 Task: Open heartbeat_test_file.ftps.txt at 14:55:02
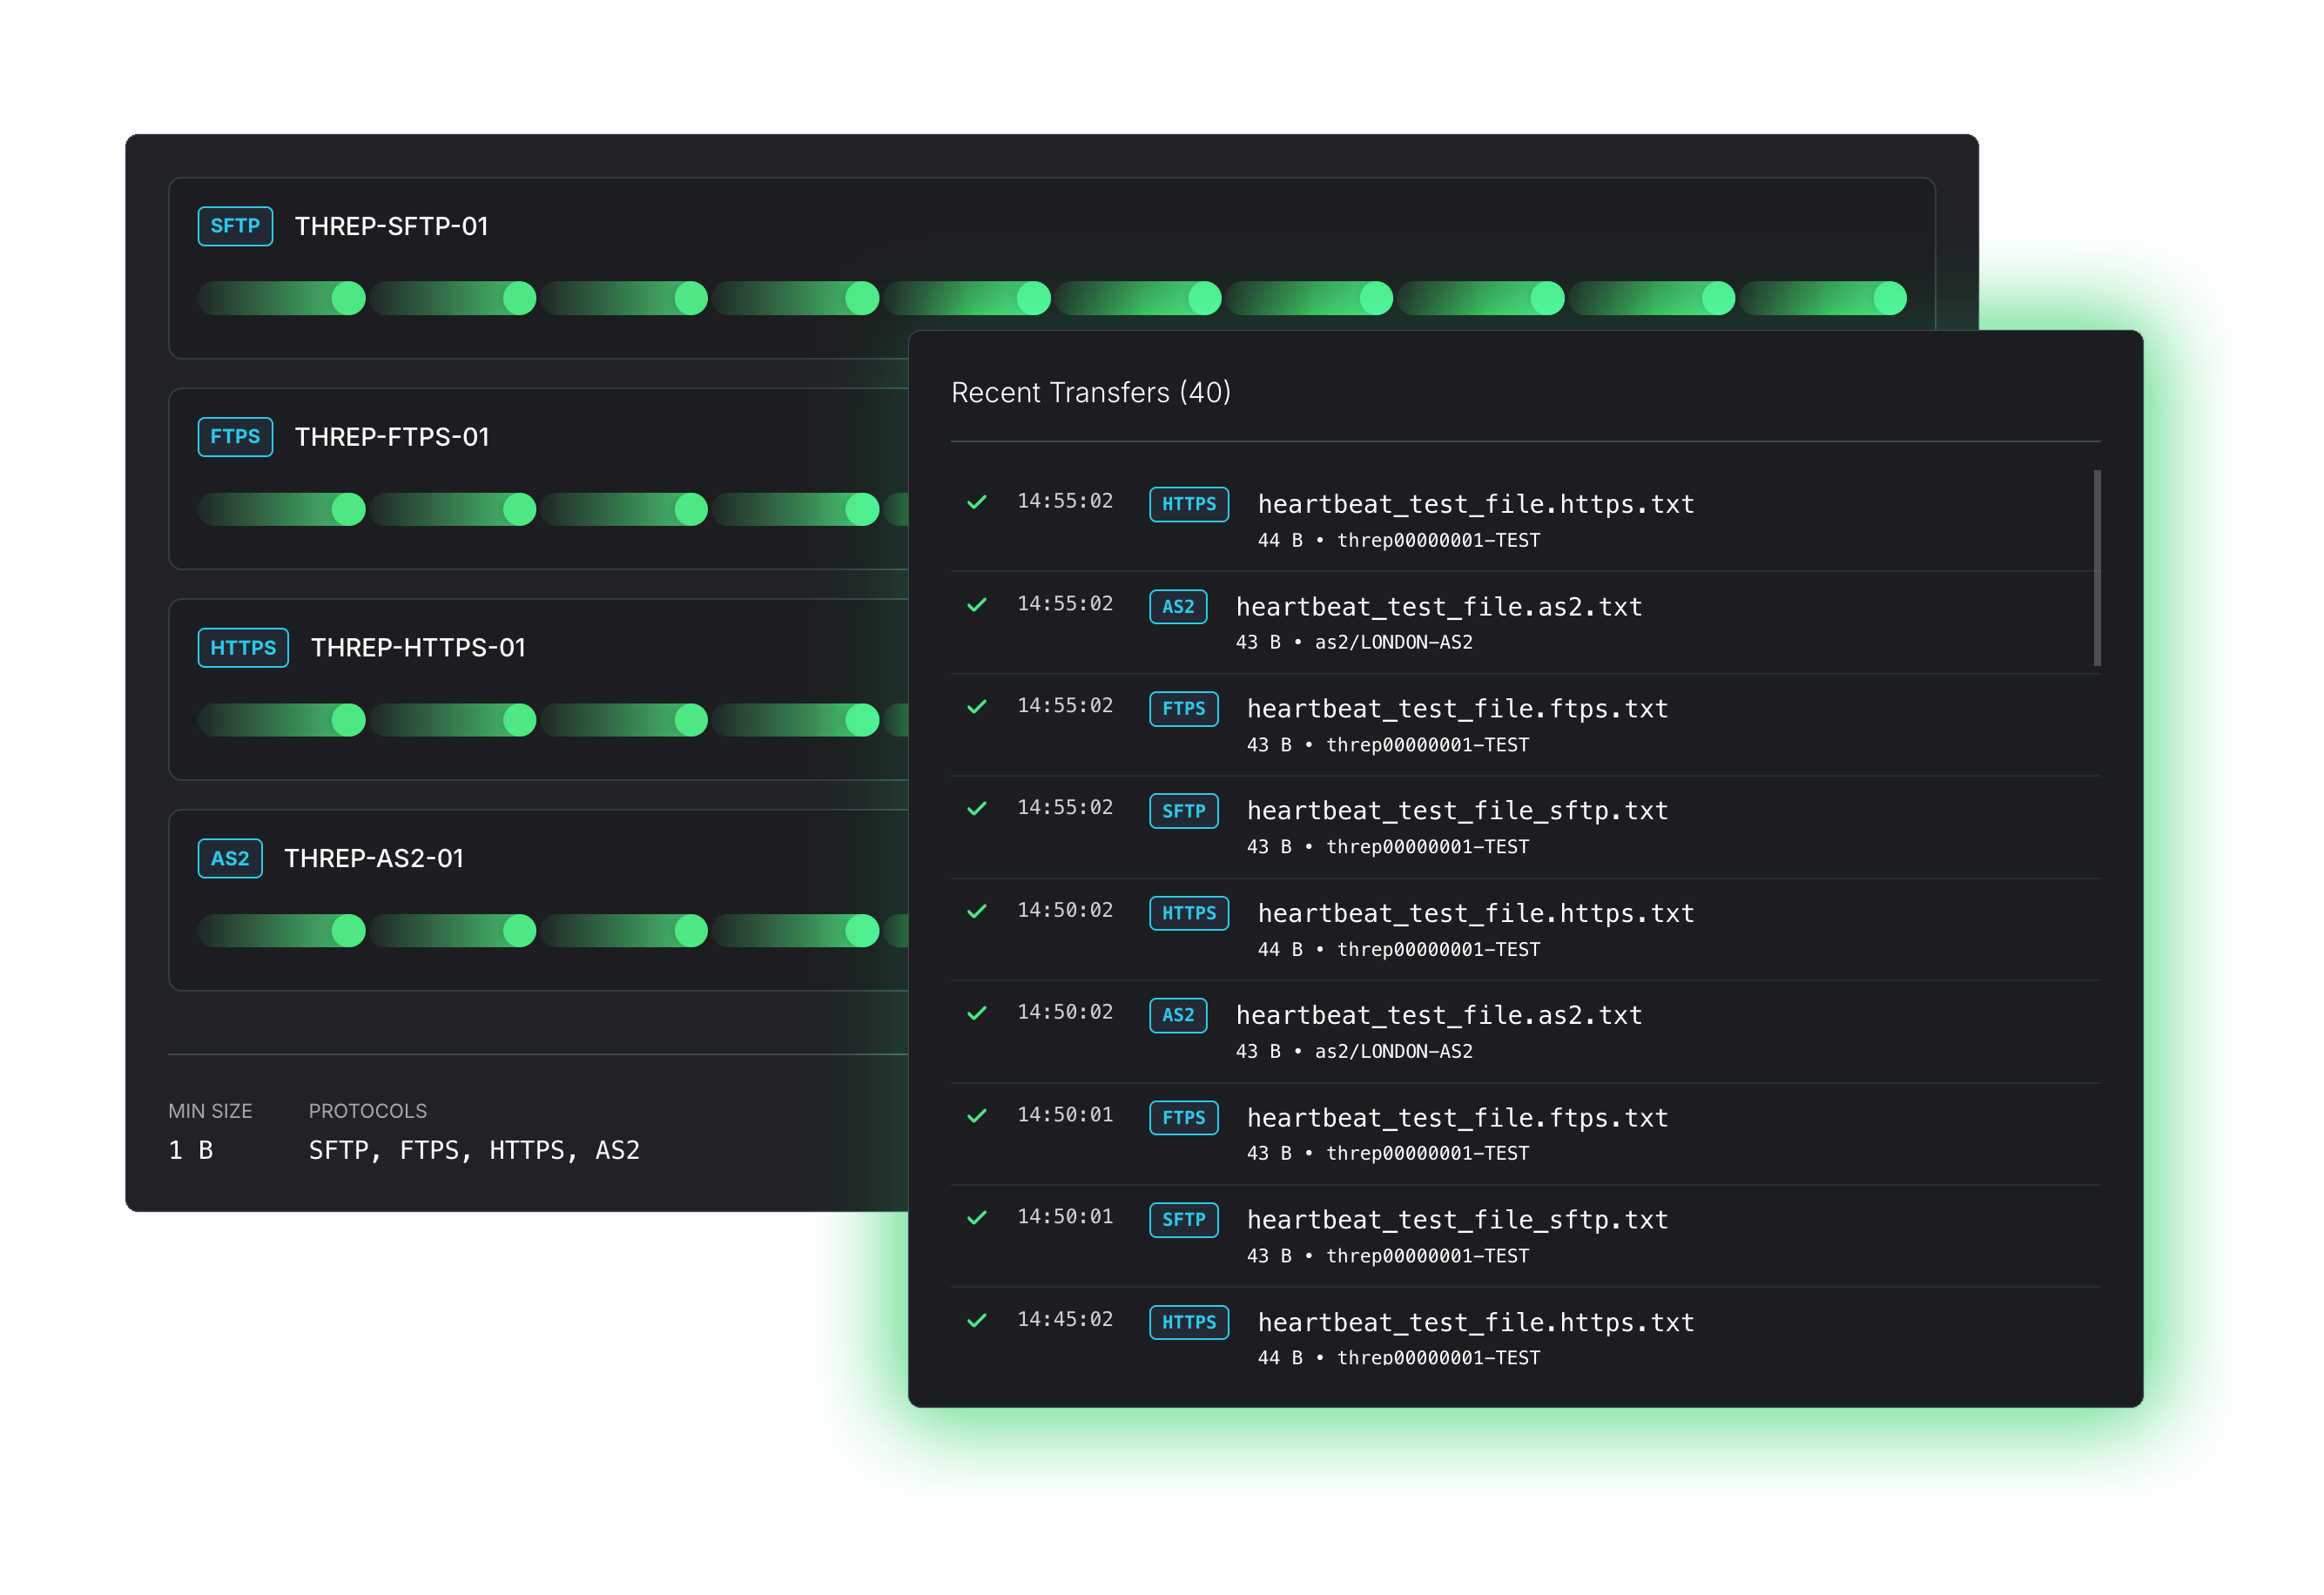(x=1457, y=708)
